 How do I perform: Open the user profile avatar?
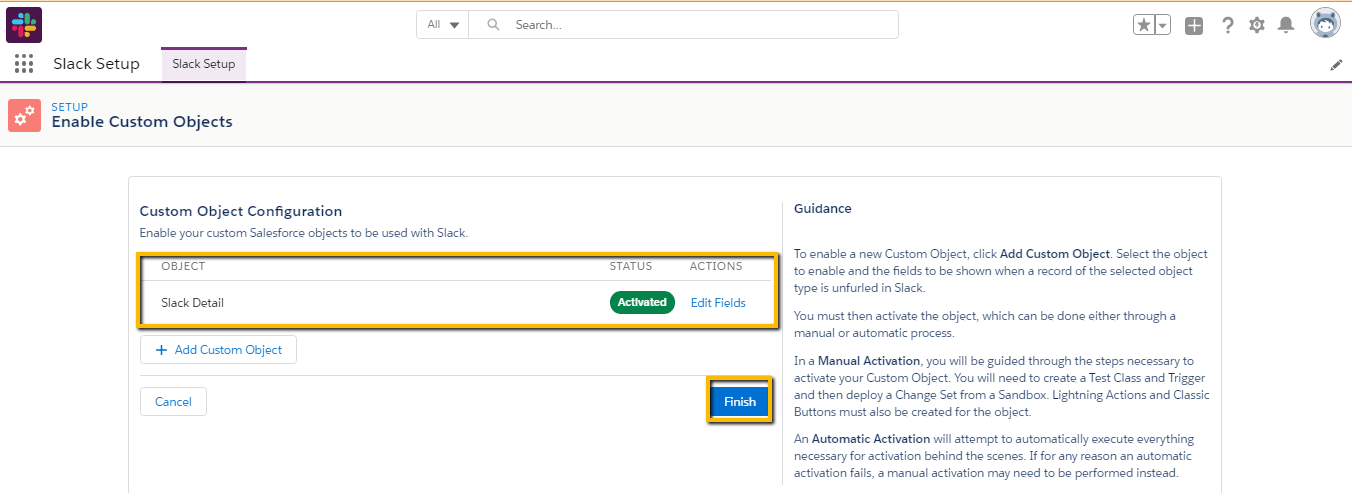pyautogui.click(x=1325, y=24)
